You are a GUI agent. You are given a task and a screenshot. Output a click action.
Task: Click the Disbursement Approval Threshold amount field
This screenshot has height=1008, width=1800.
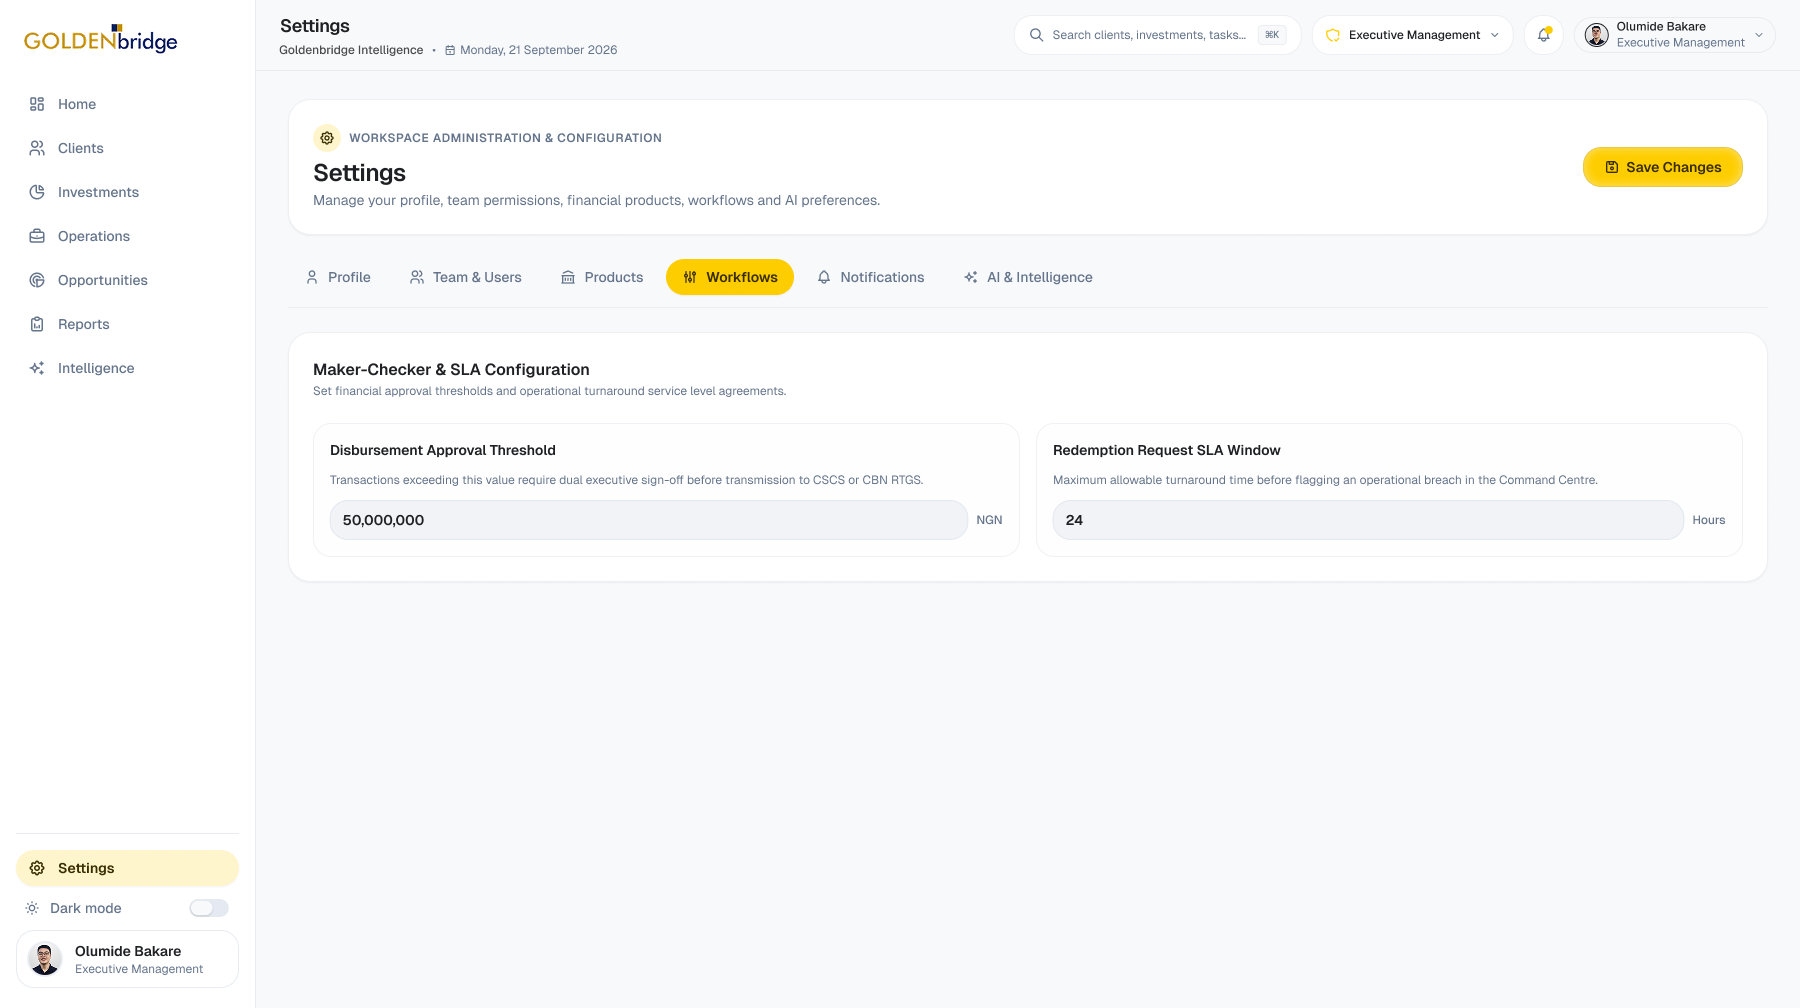click(x=648, y=520)
